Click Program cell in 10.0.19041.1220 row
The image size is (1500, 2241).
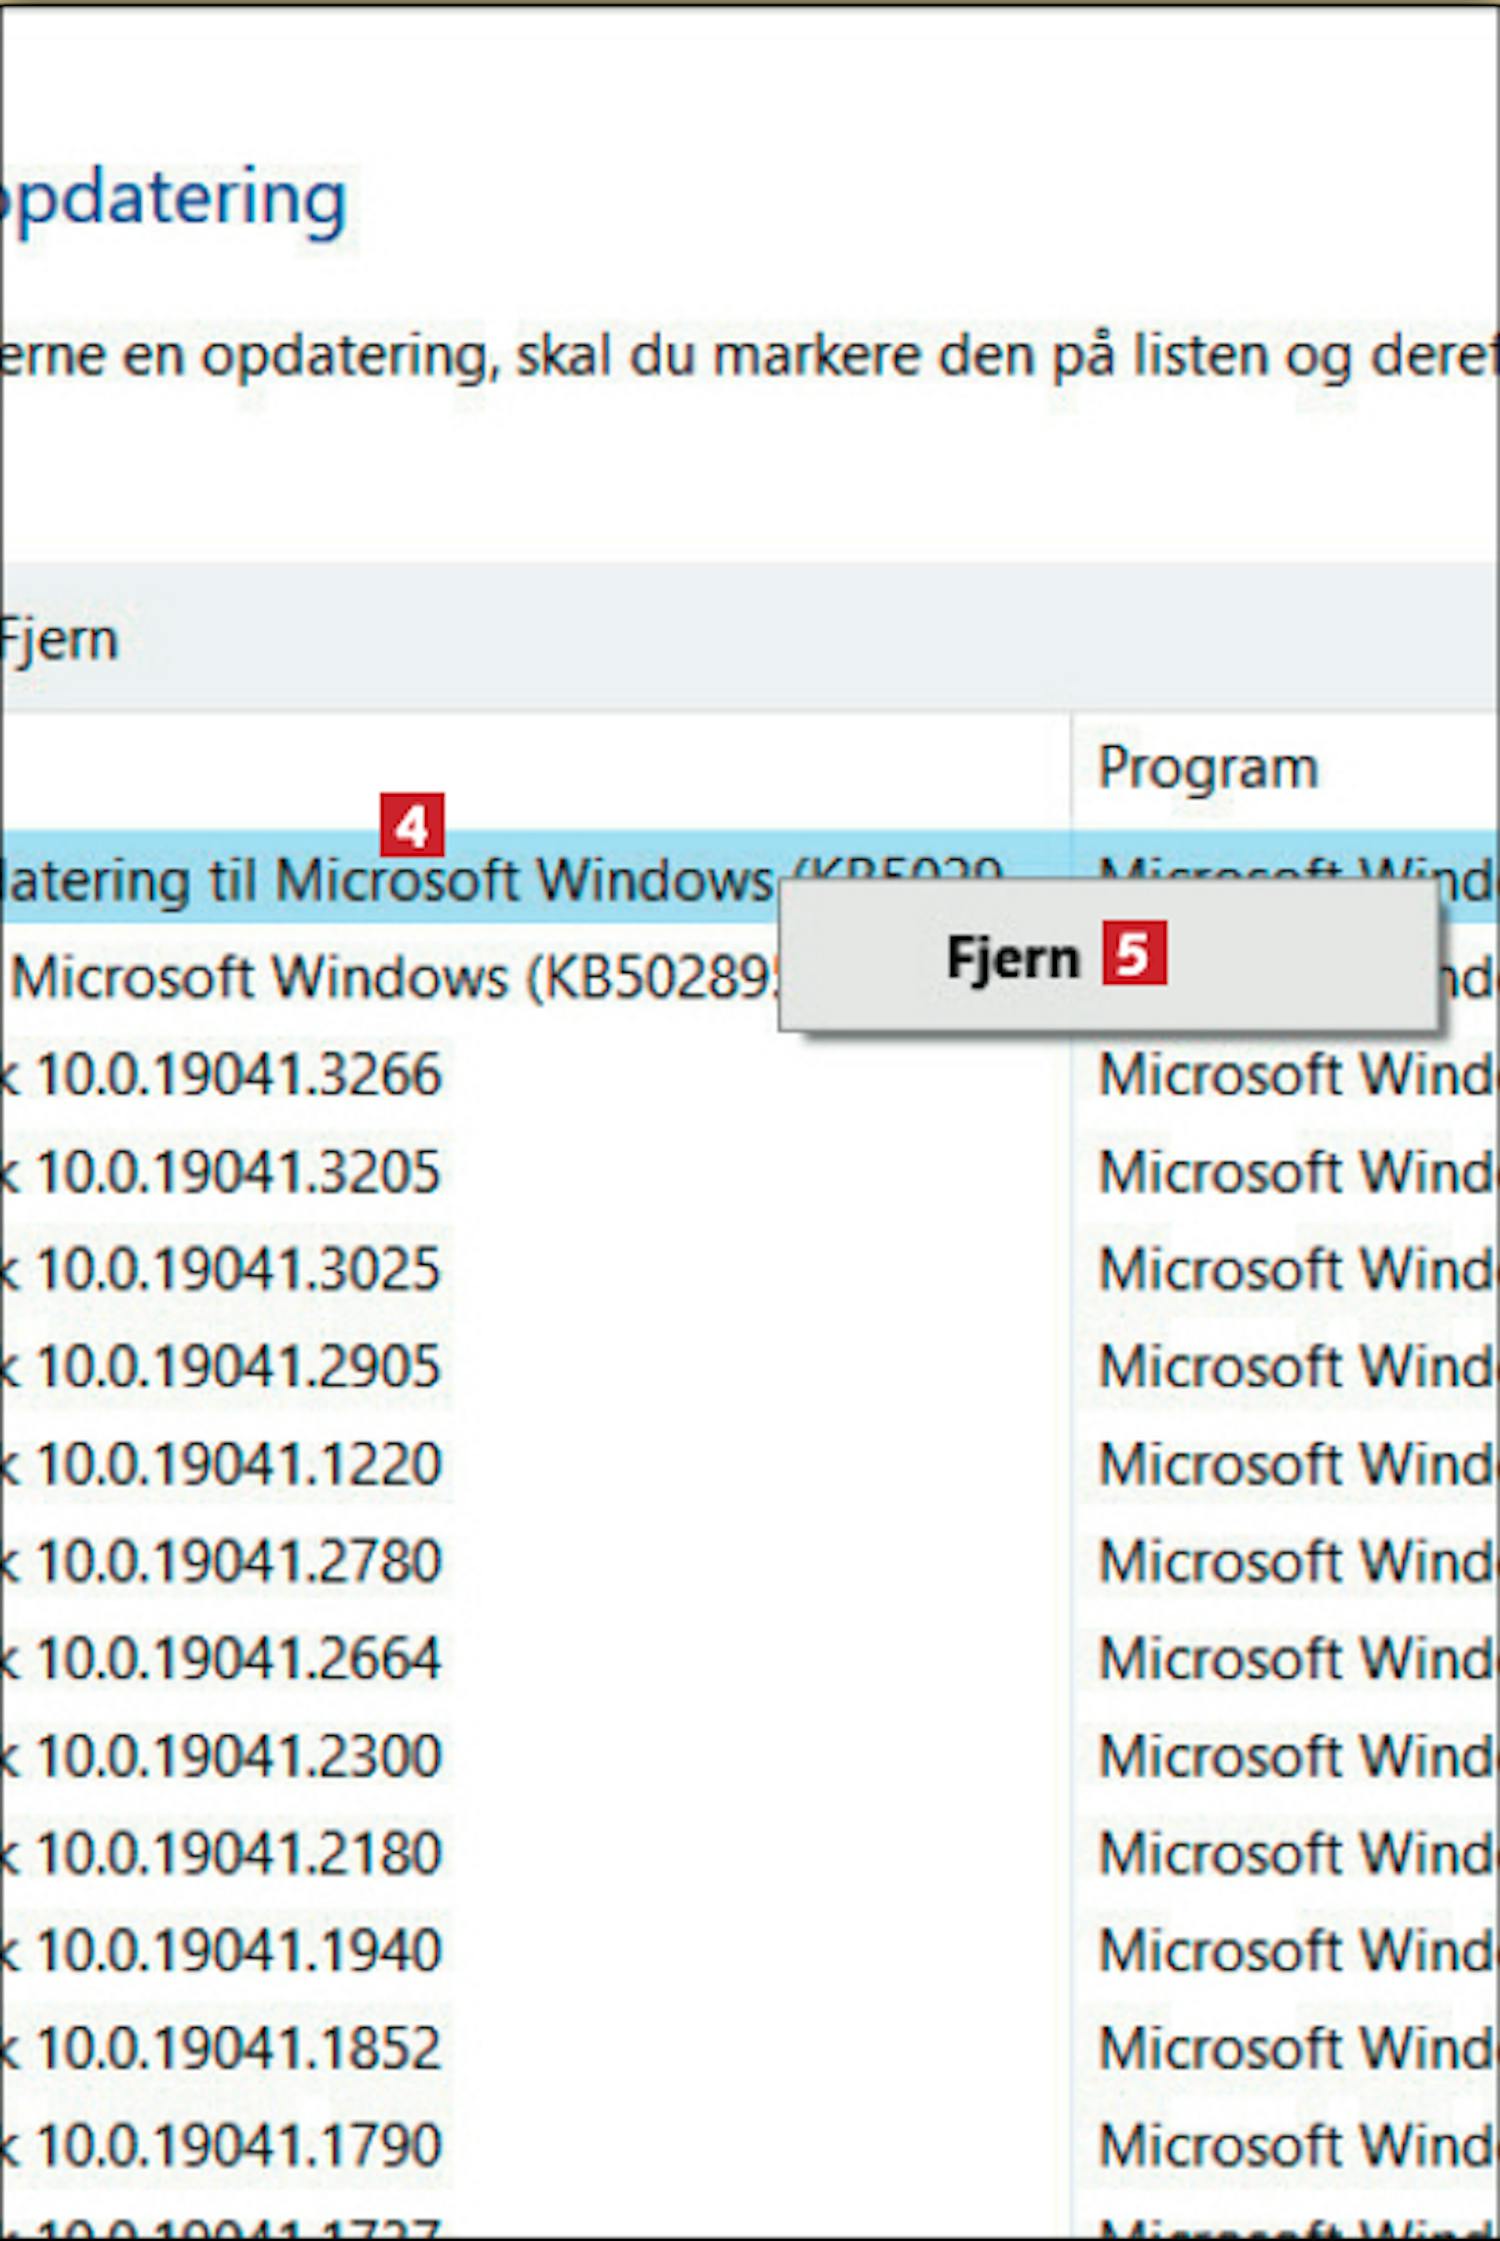[x=1298, y=1464]
